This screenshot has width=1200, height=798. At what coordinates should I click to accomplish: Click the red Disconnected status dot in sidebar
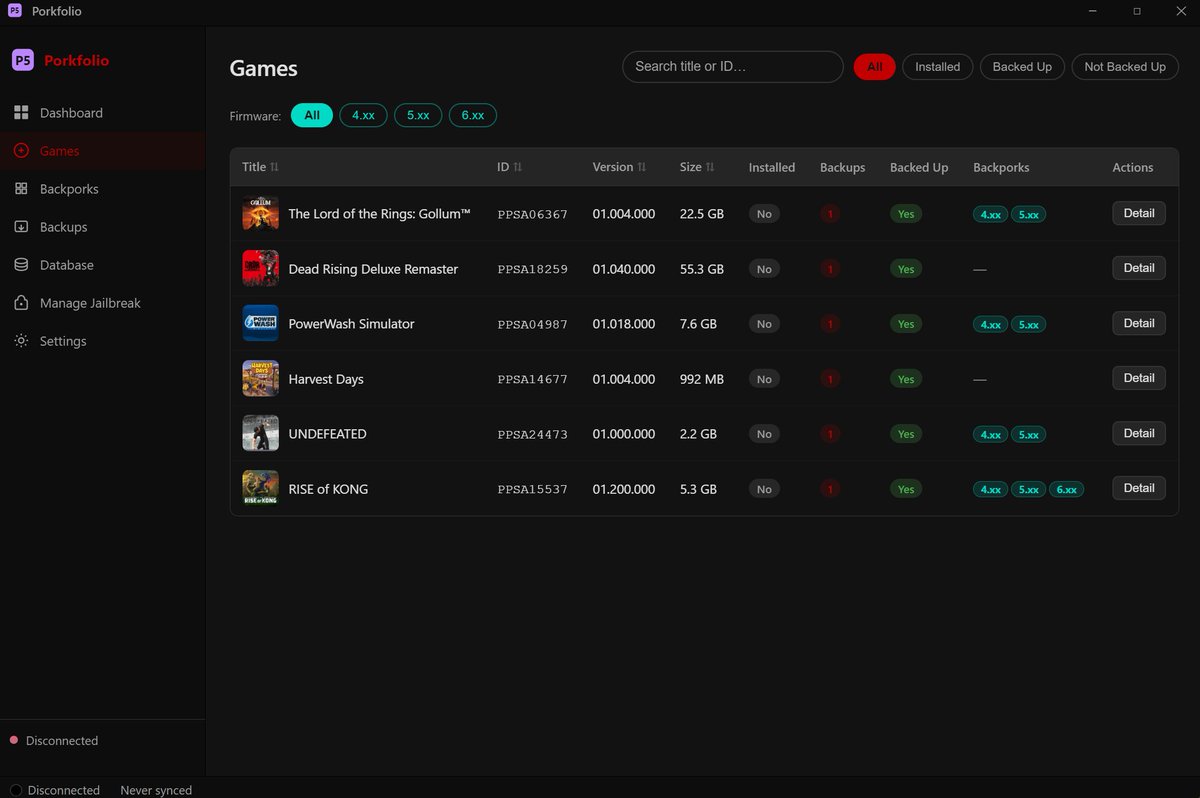pyautogui.click(x=14, y=740)
